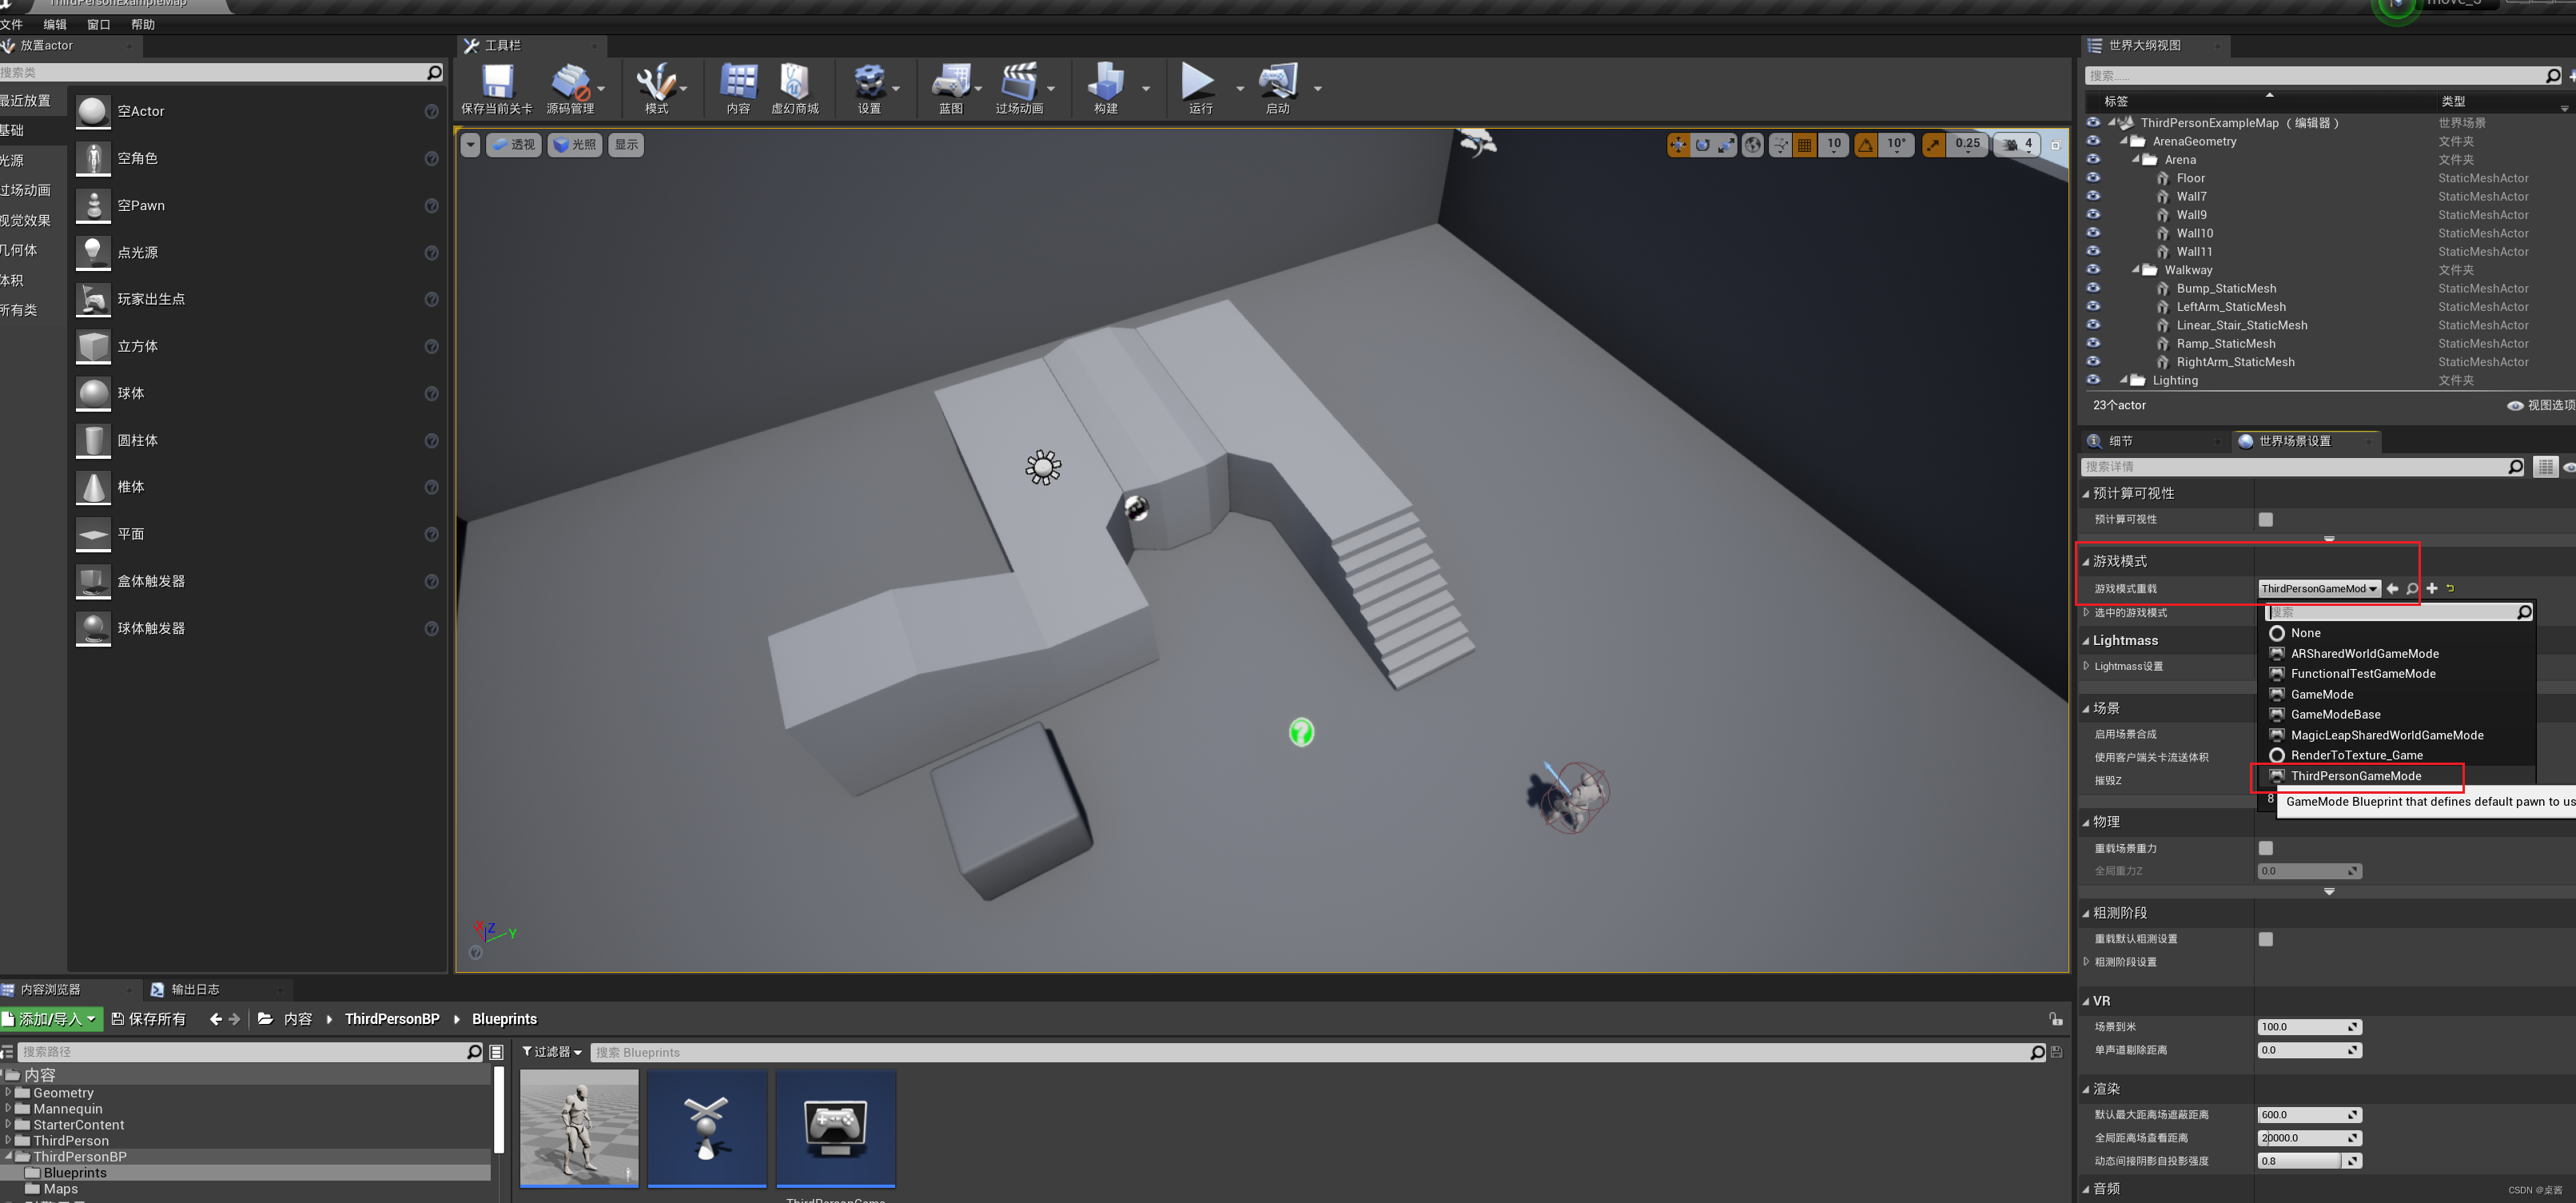Image resolution: width=2576 pixels, height=1203 pixels.
Task: Open the Source Control toolbar icon
Action: coord(570,84)
